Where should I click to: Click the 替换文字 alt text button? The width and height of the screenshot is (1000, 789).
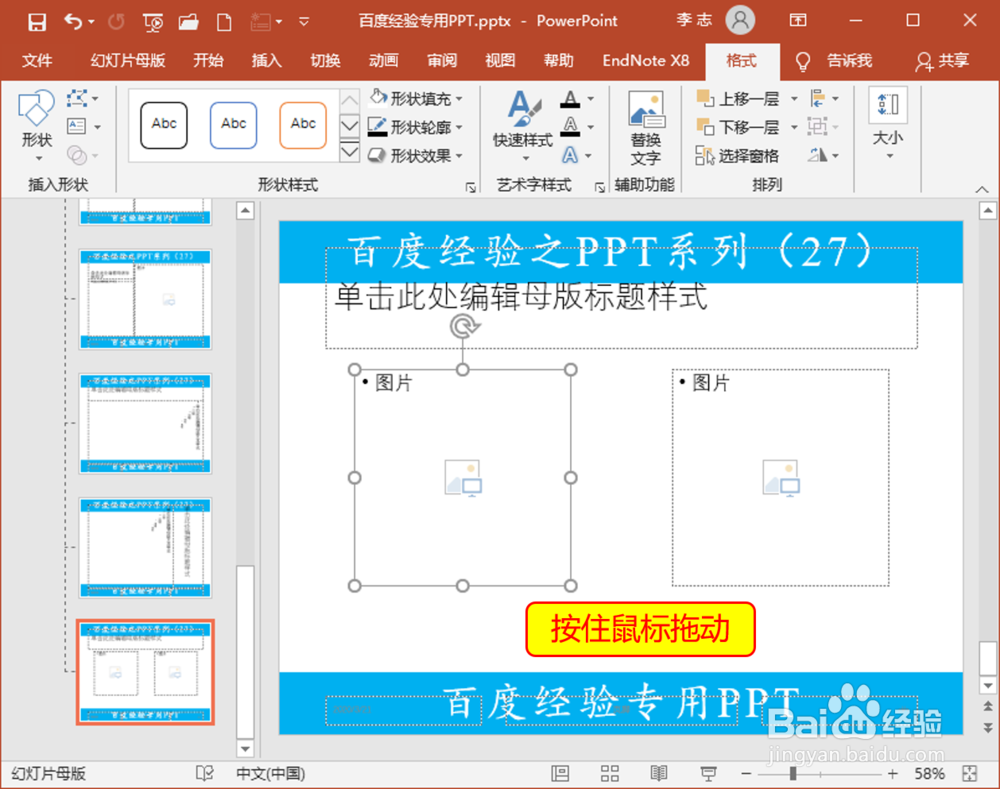pyautogui.click(x=646, y=128)
